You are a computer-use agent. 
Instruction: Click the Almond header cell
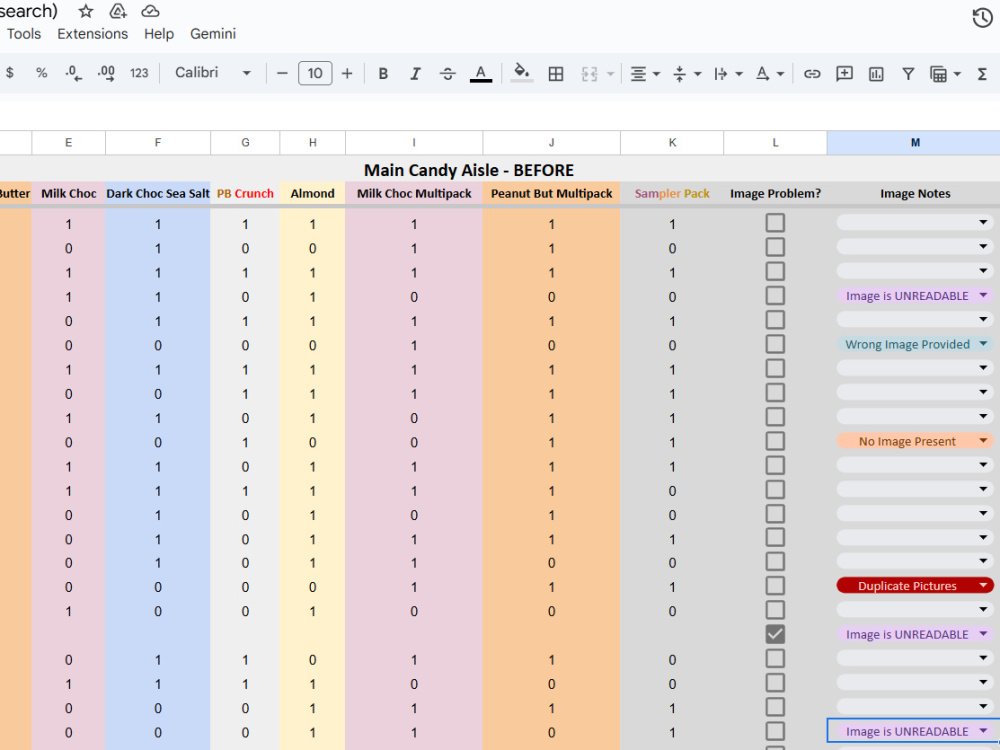tap(312, 194)
